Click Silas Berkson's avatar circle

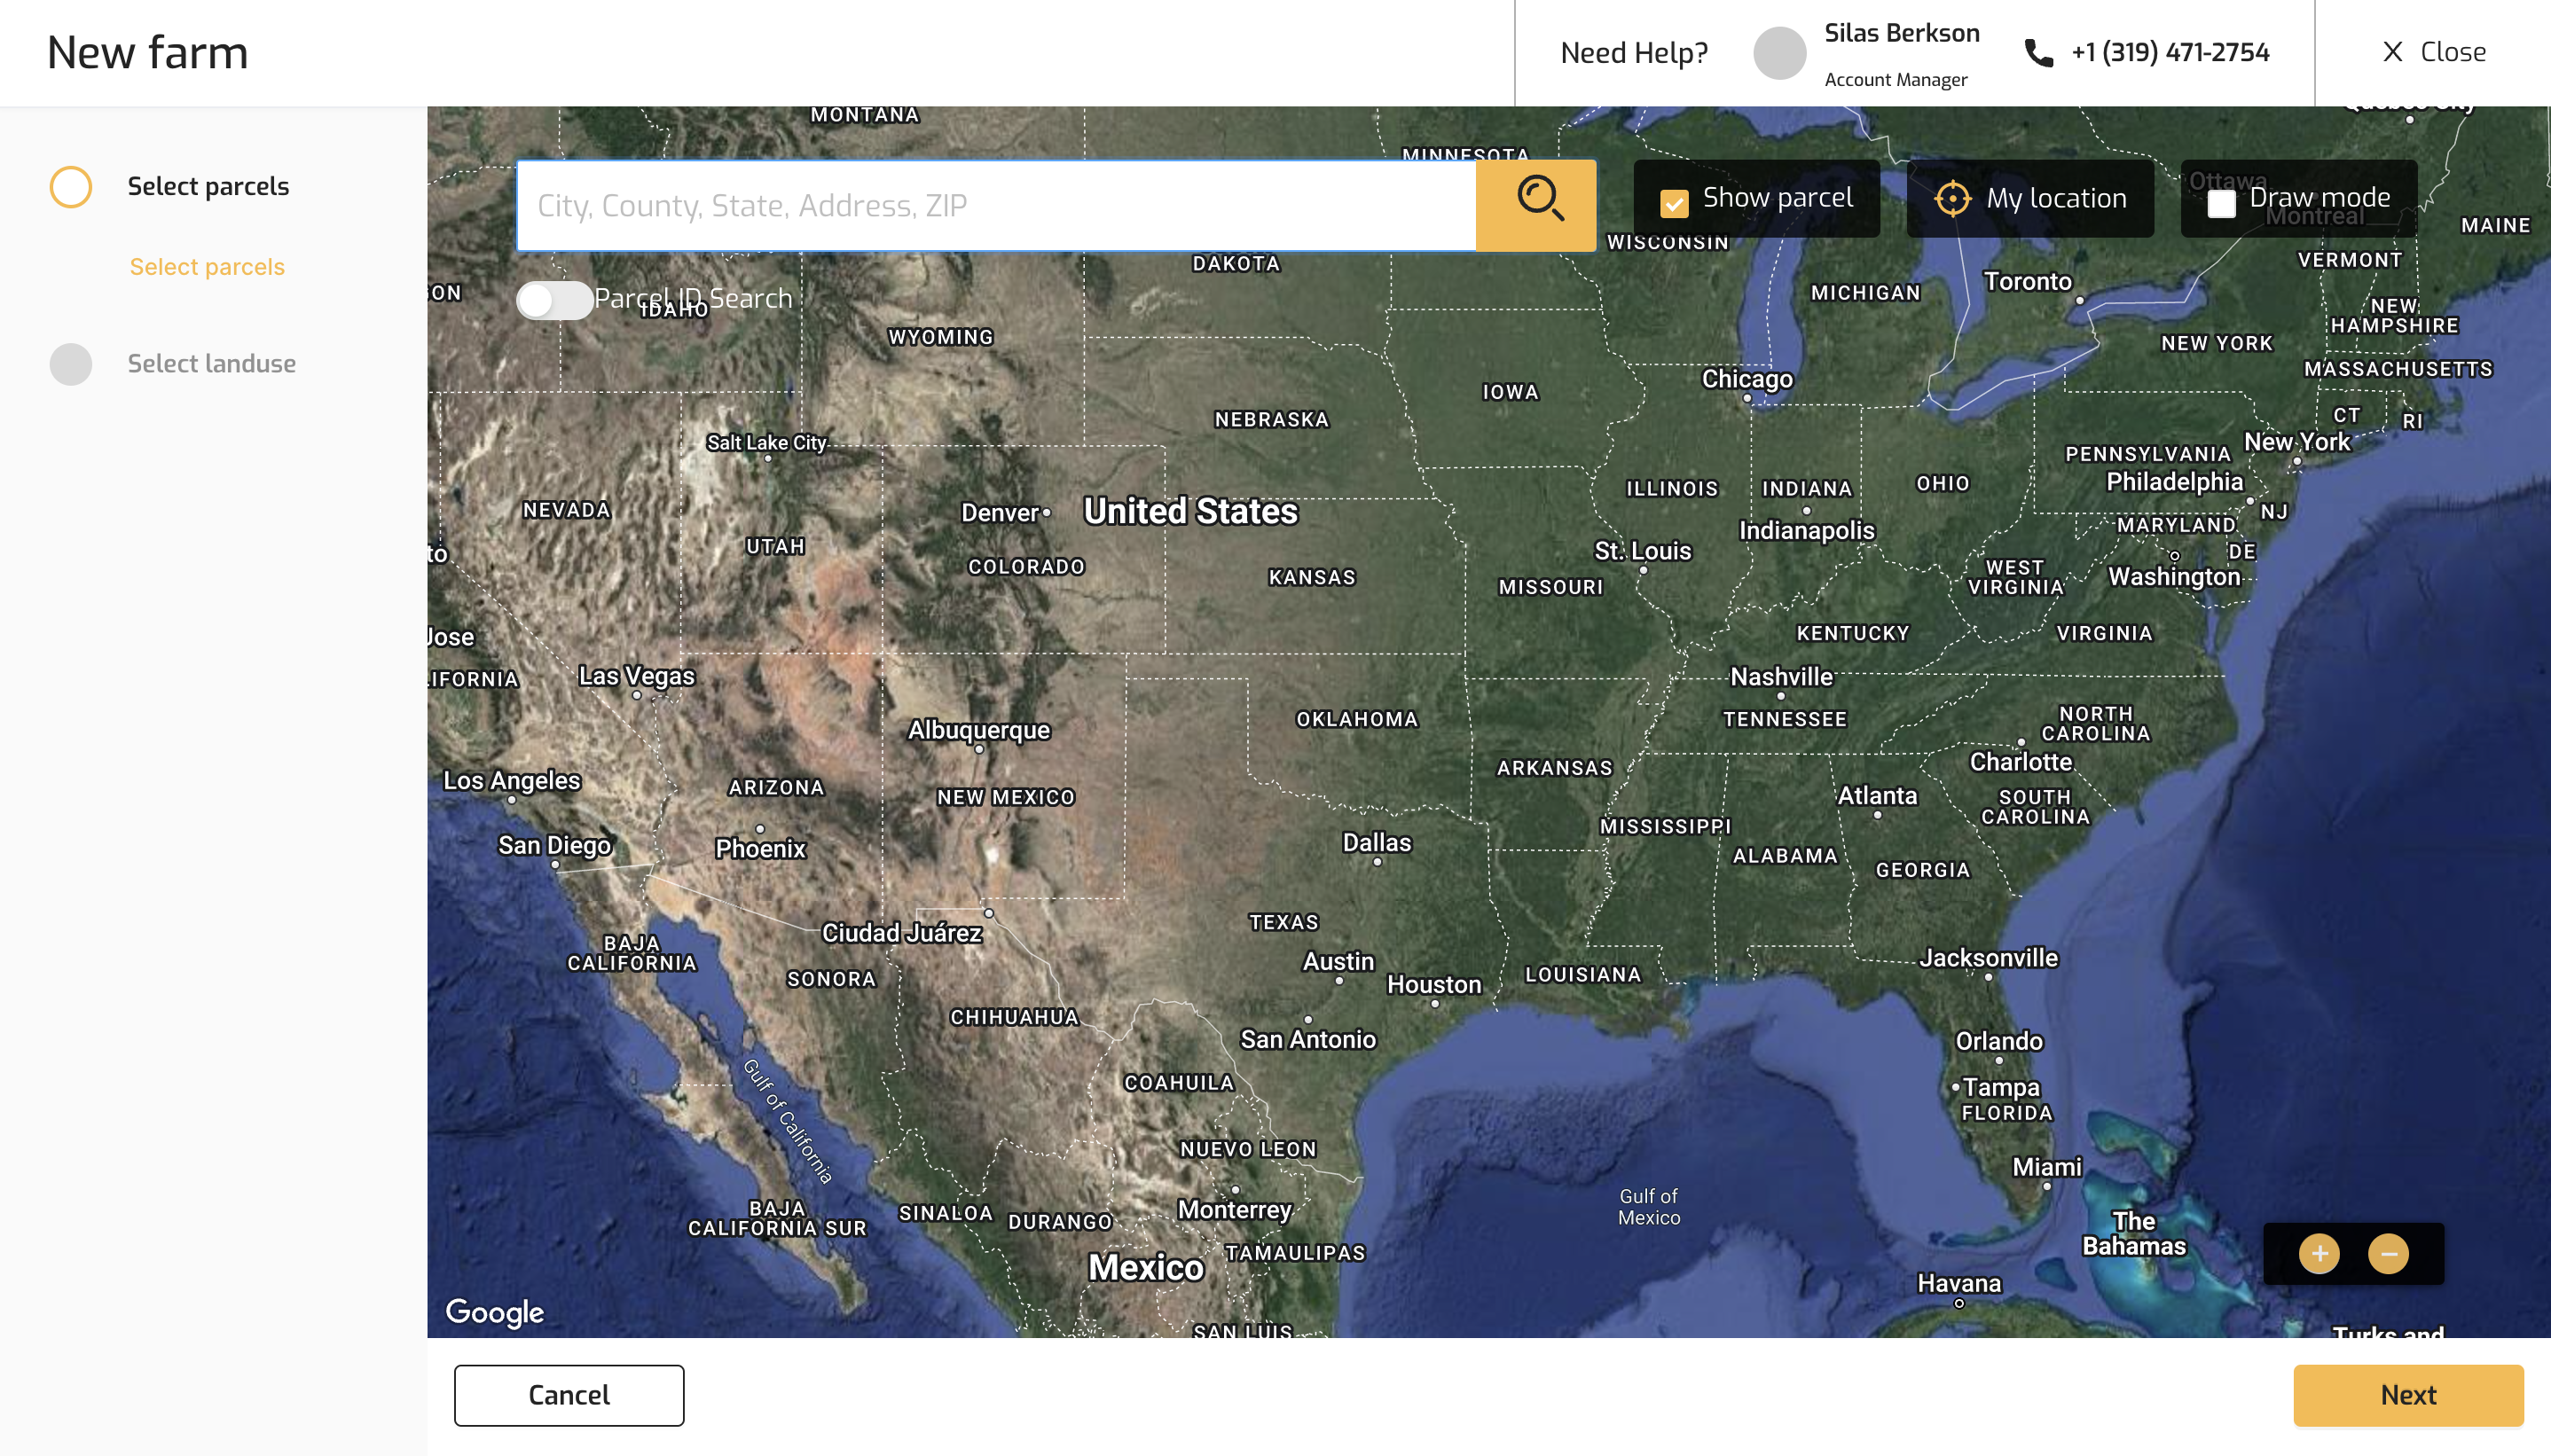tap(1779, 53)
